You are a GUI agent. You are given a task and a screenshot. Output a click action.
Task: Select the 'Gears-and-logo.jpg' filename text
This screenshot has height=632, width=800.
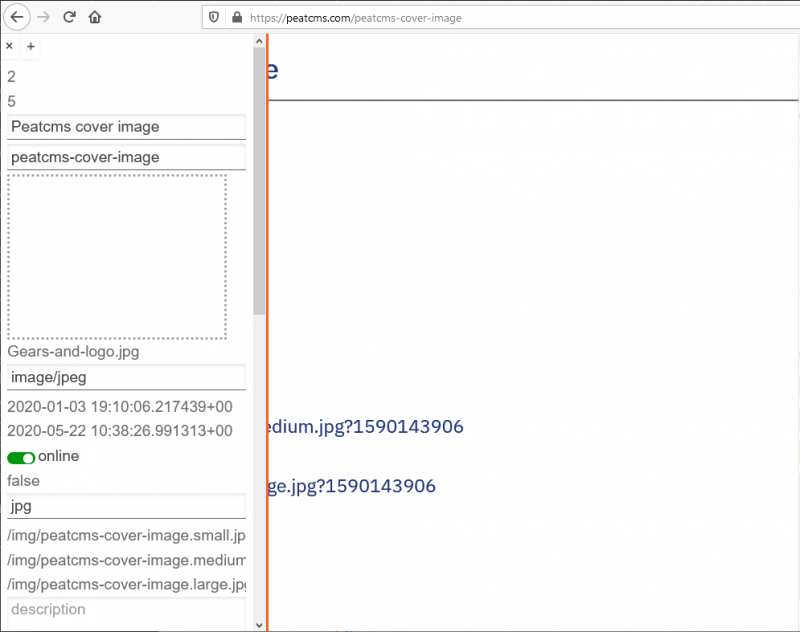click(73, 351)
